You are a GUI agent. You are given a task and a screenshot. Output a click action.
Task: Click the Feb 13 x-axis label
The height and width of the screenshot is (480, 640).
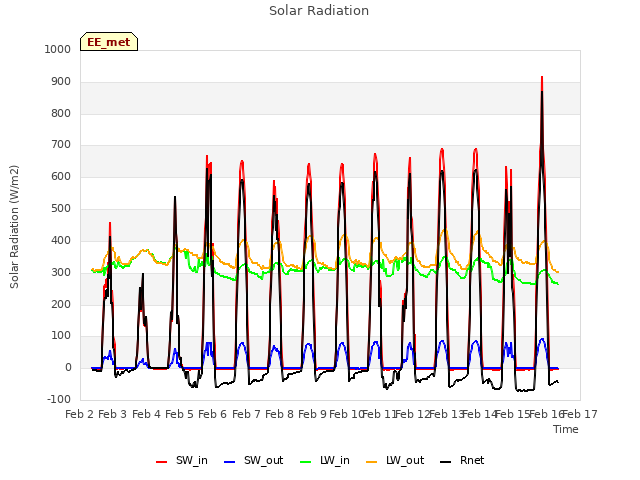(447, 414)
